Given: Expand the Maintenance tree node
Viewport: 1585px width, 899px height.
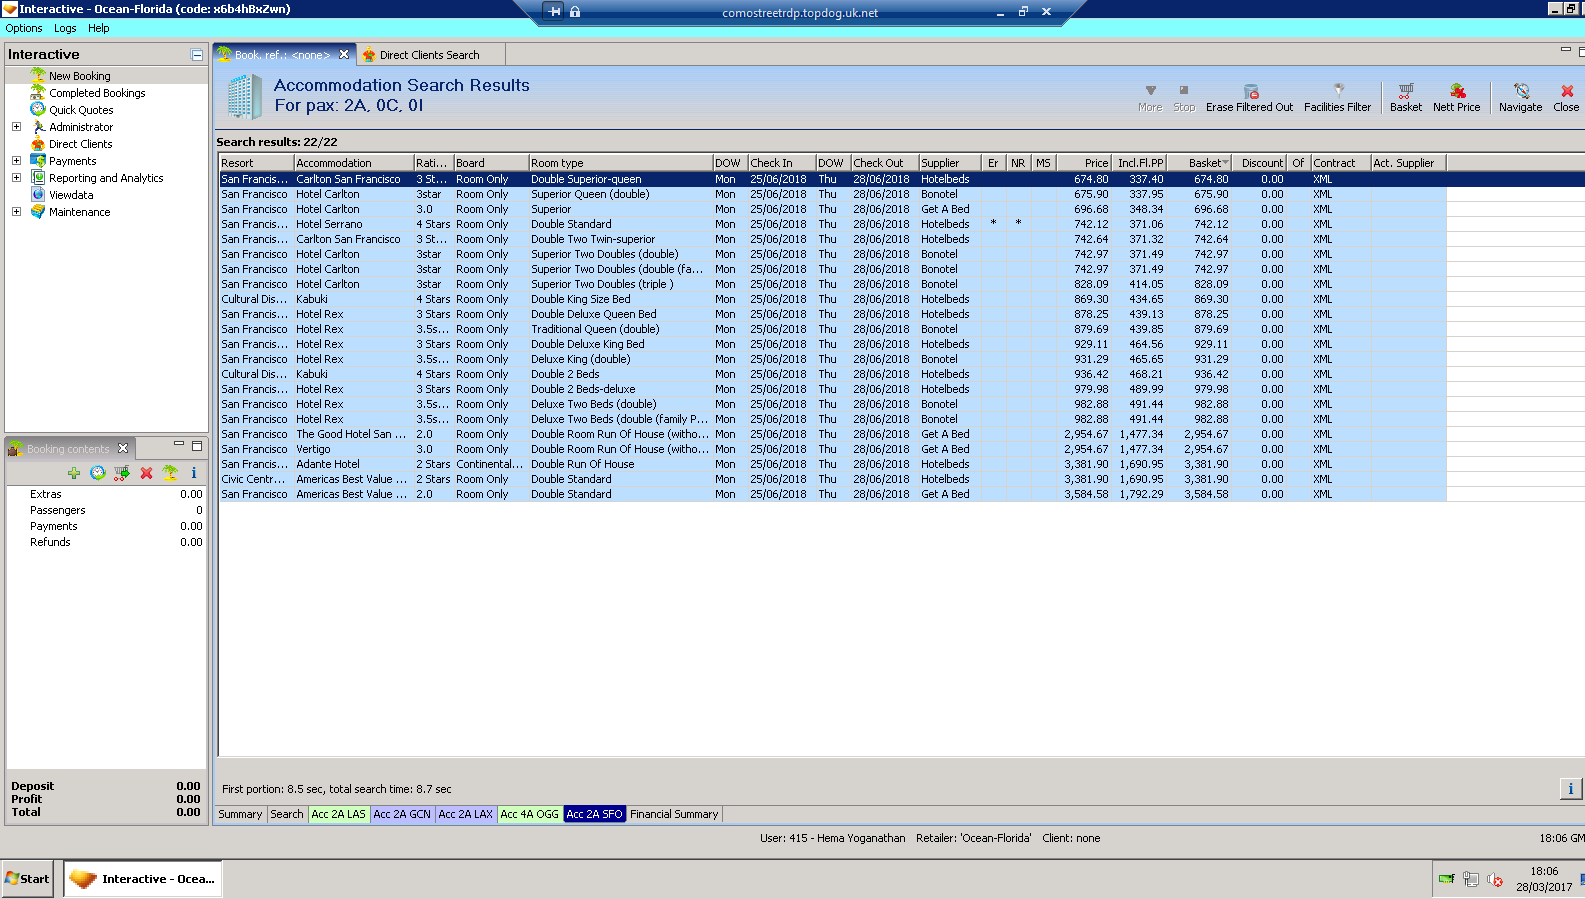Looking at the screenshot, I should (16, 211).
